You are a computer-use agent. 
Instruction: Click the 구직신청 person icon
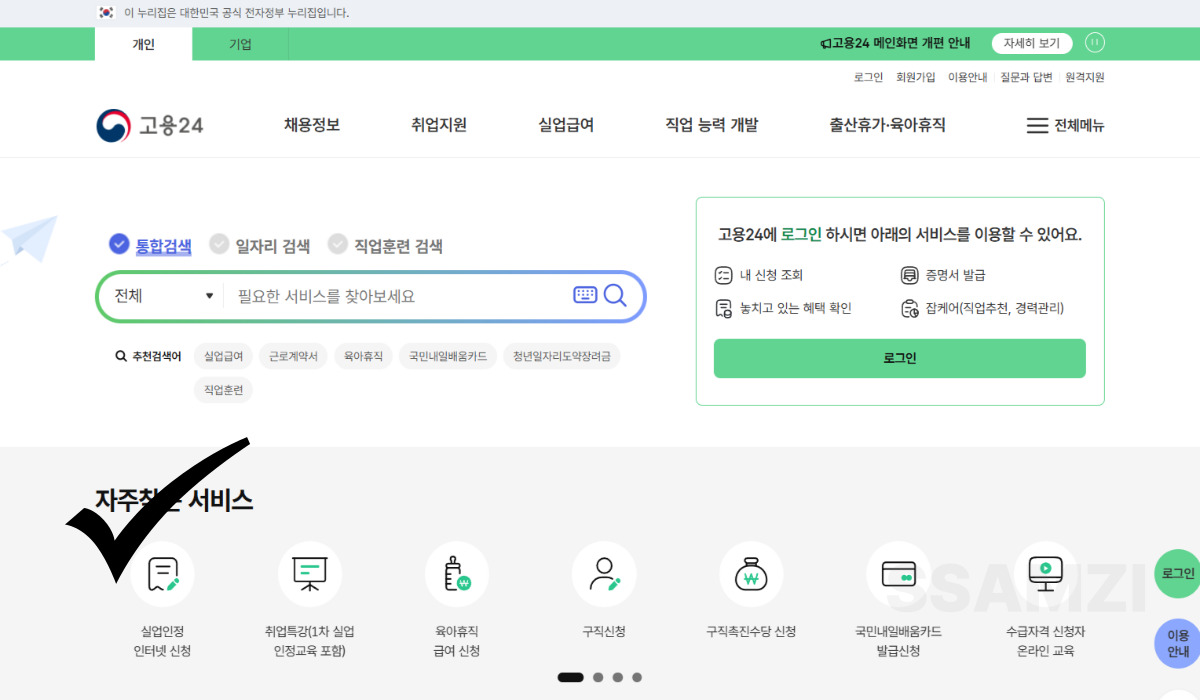pyautogui.click(x=604, y=574)
